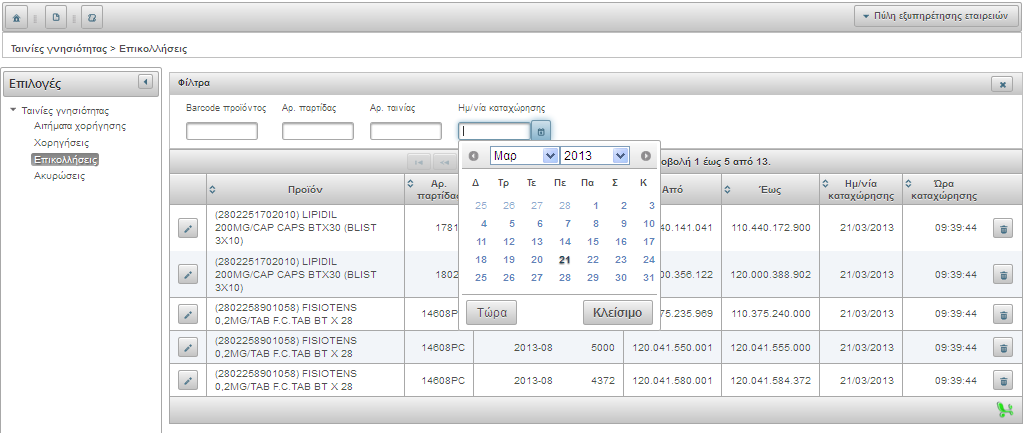Screen dimensions: 1024x433
Task: Click the Κλείσιμο button in calendar
Action: [x=618, y=313]
